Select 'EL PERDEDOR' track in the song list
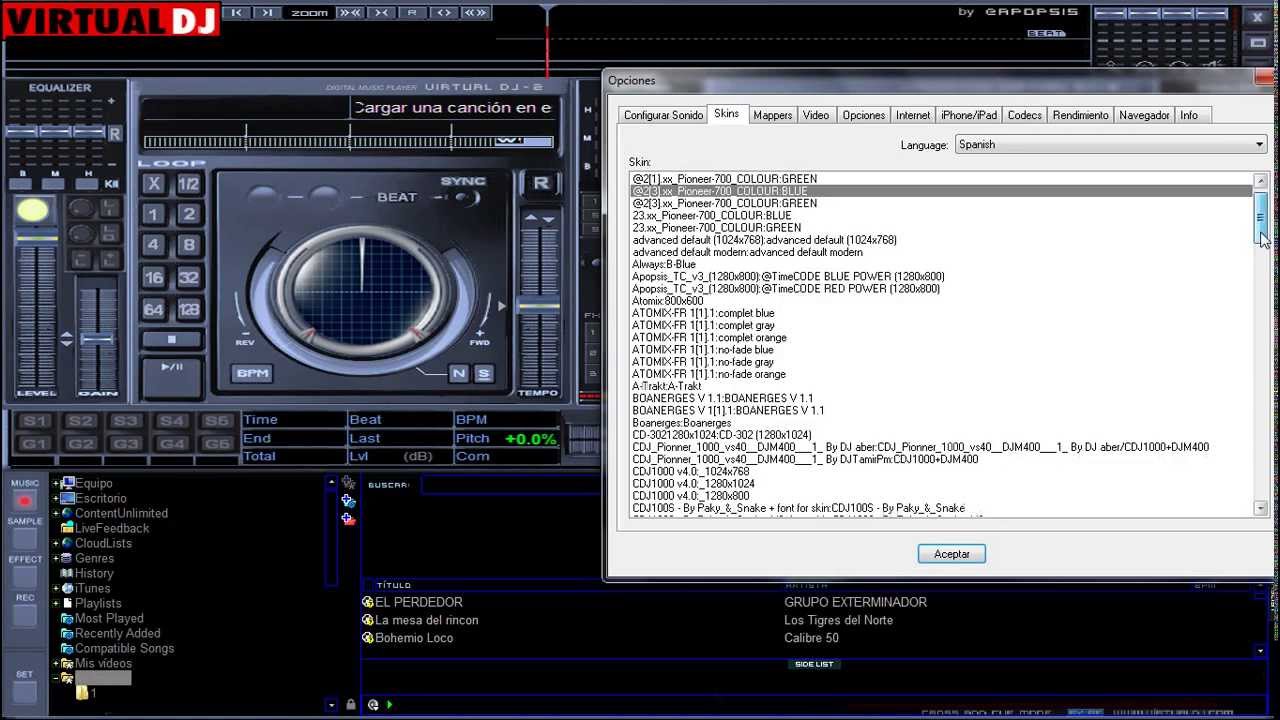 click(419, 602)
